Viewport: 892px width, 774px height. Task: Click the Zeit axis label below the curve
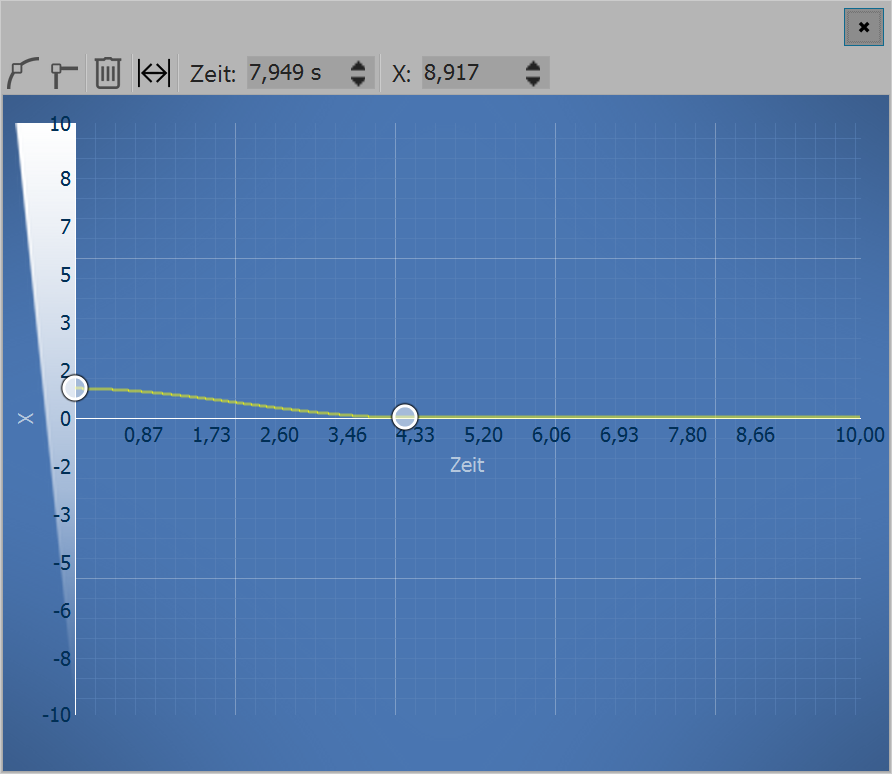(466, 465)
